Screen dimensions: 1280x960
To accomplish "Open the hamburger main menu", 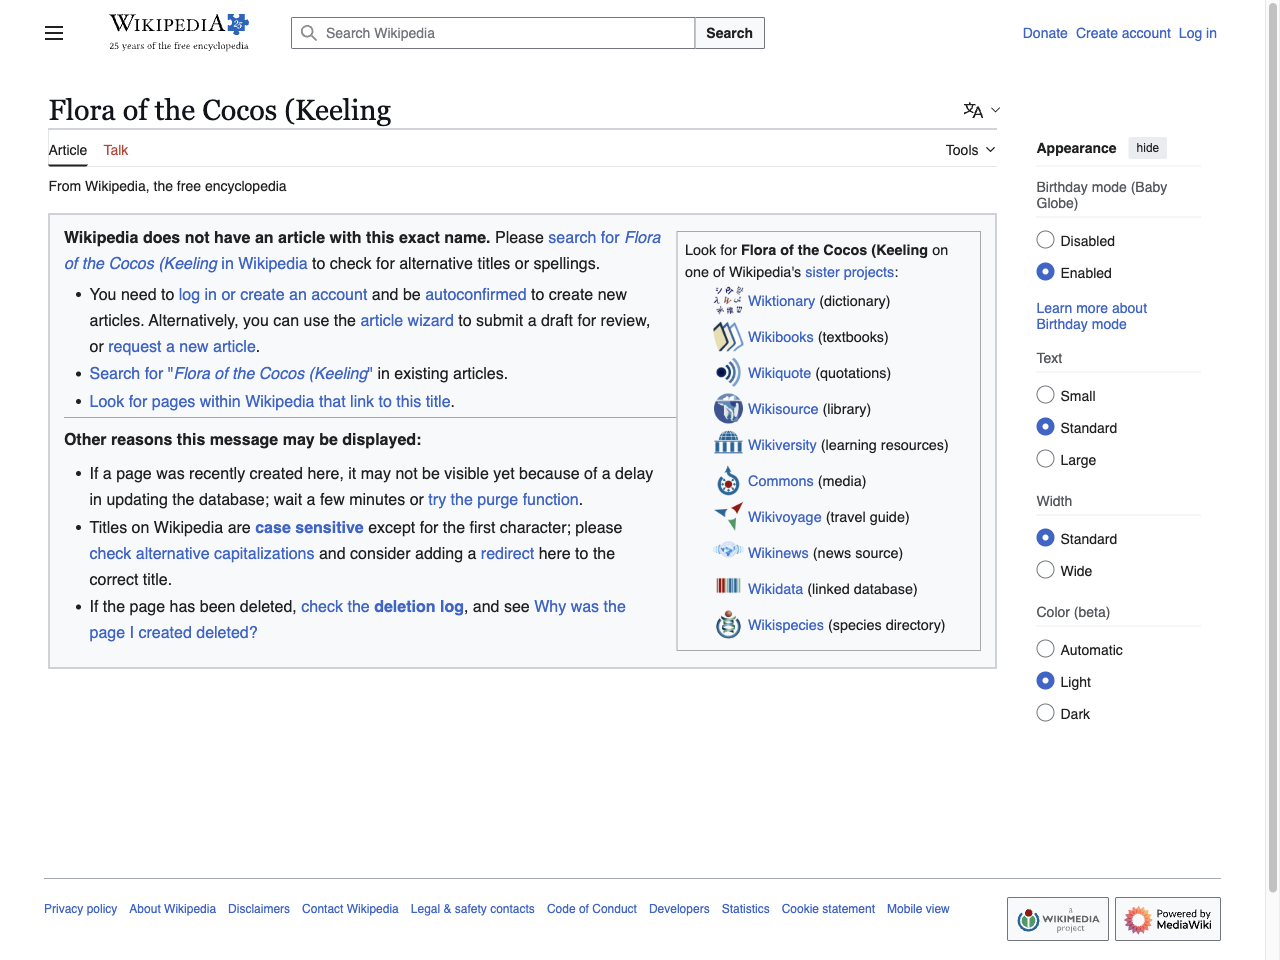I will tap(53, 33).
